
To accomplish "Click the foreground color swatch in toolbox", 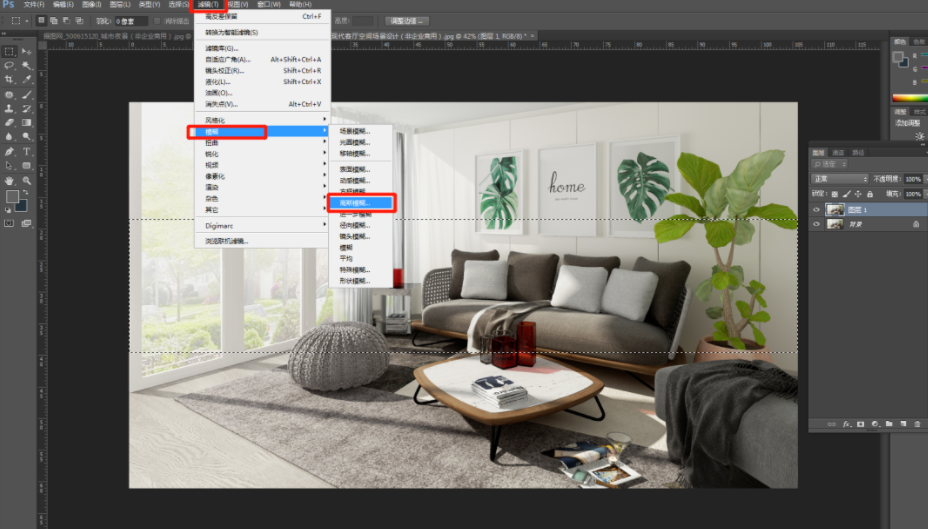I will [x=12, y=196].
